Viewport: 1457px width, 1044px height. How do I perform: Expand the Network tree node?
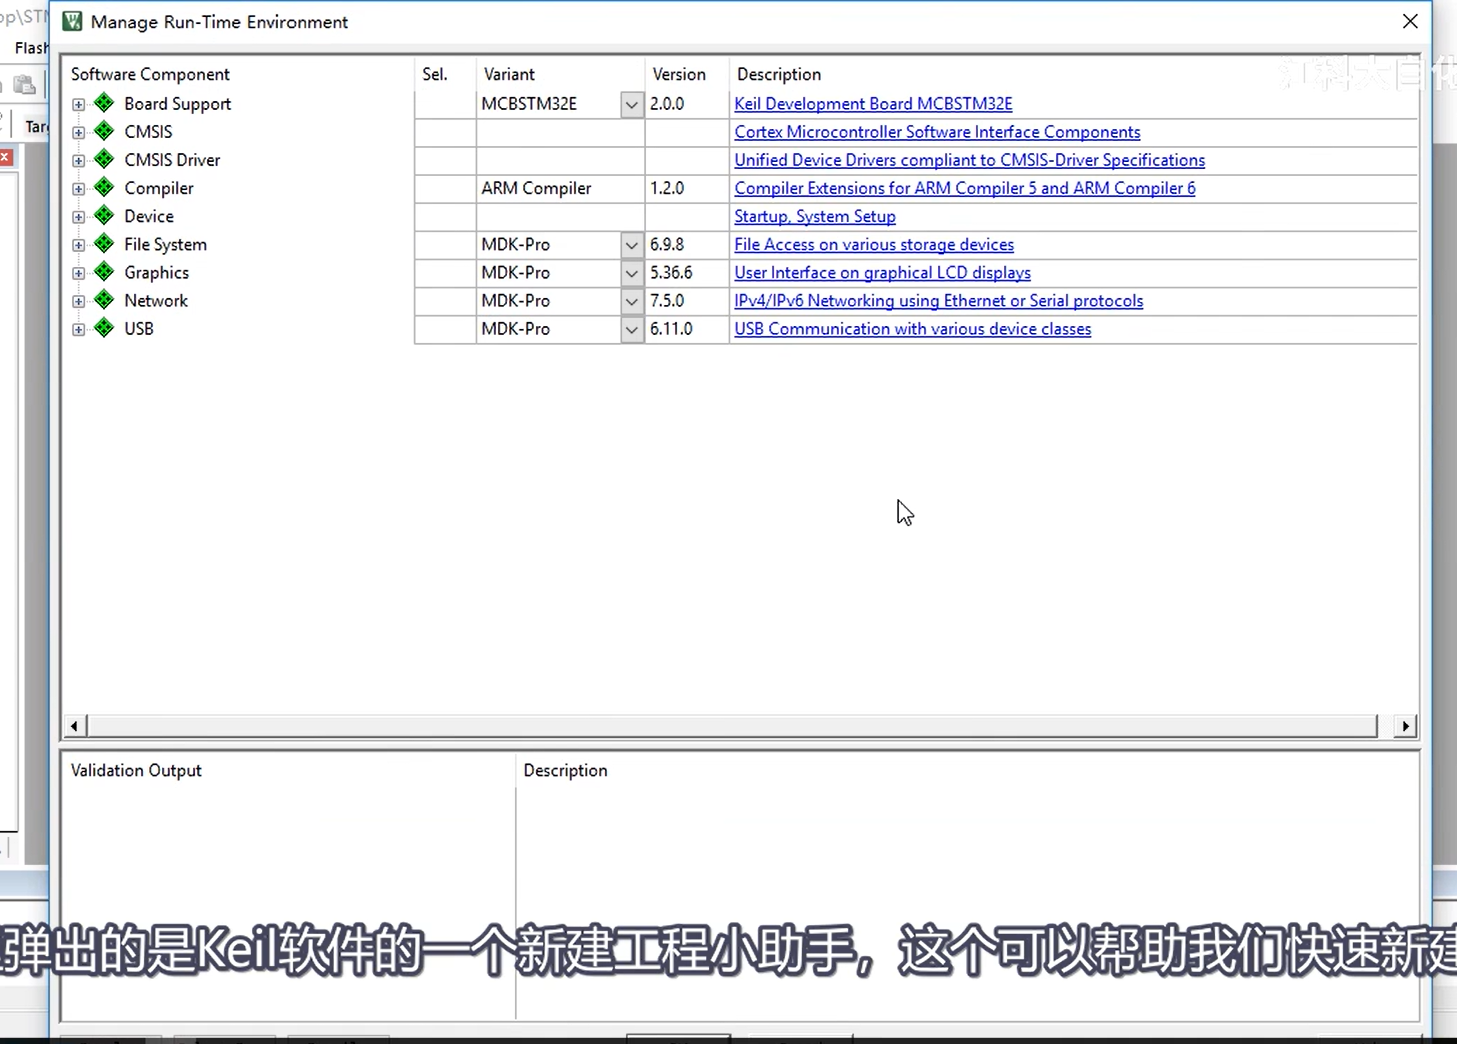(x=78, y=301)
